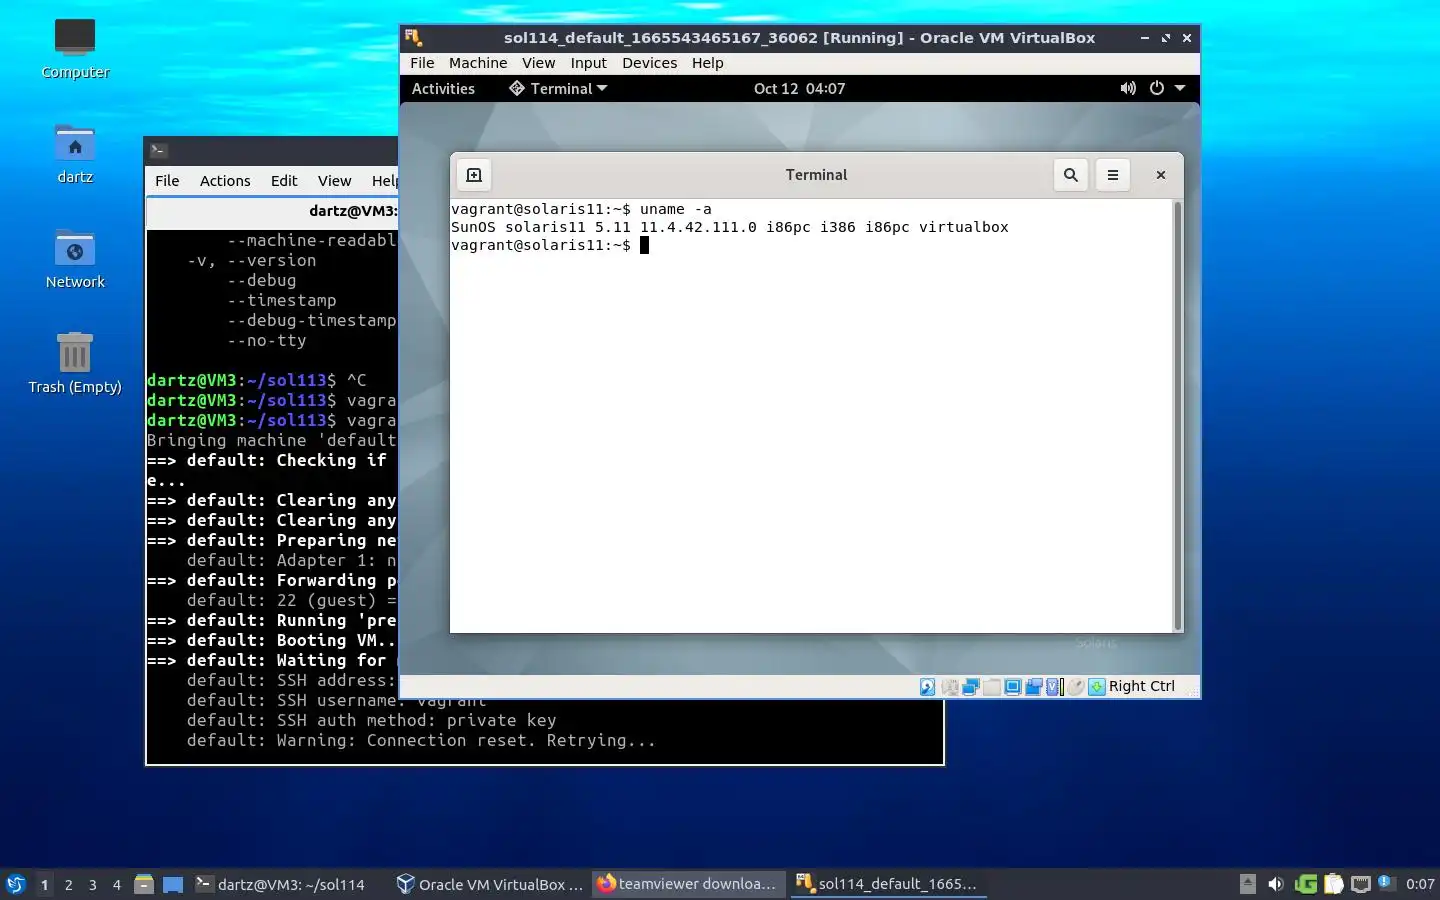1440x900 pixels.
Task: Click keyboard capture arrow icon in VirtualBox status bar
Action: 1097,687
